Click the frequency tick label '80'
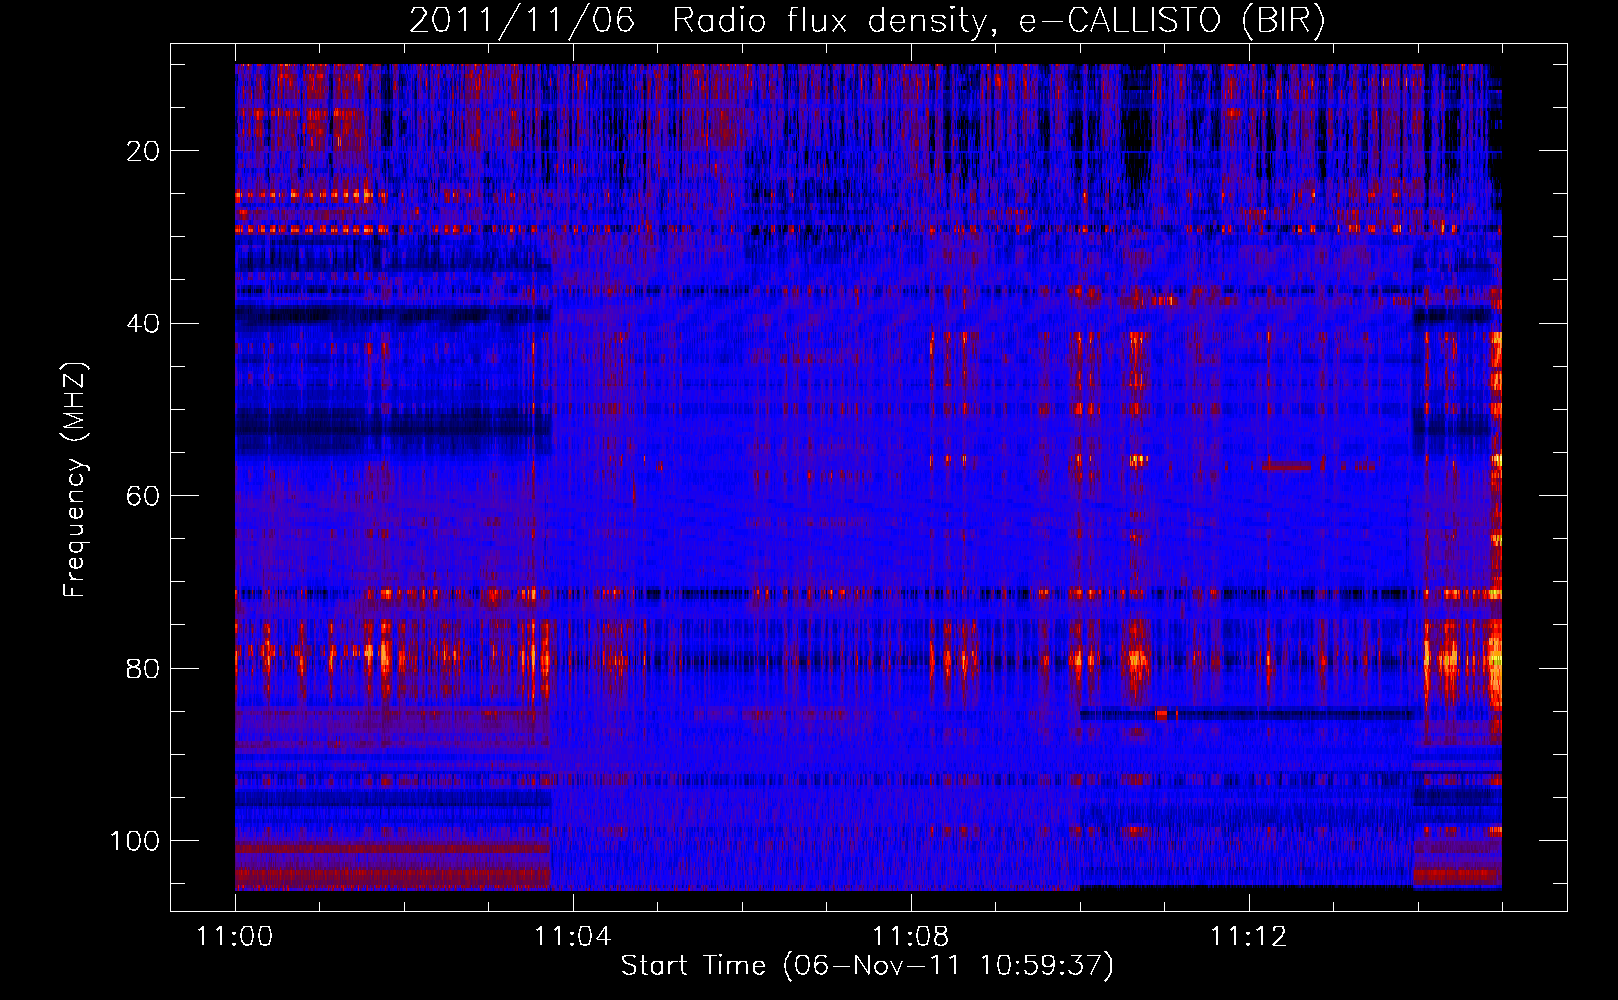Image resolution: width=1618 pixels, height=1000 pixels. [x=143, y=668]
